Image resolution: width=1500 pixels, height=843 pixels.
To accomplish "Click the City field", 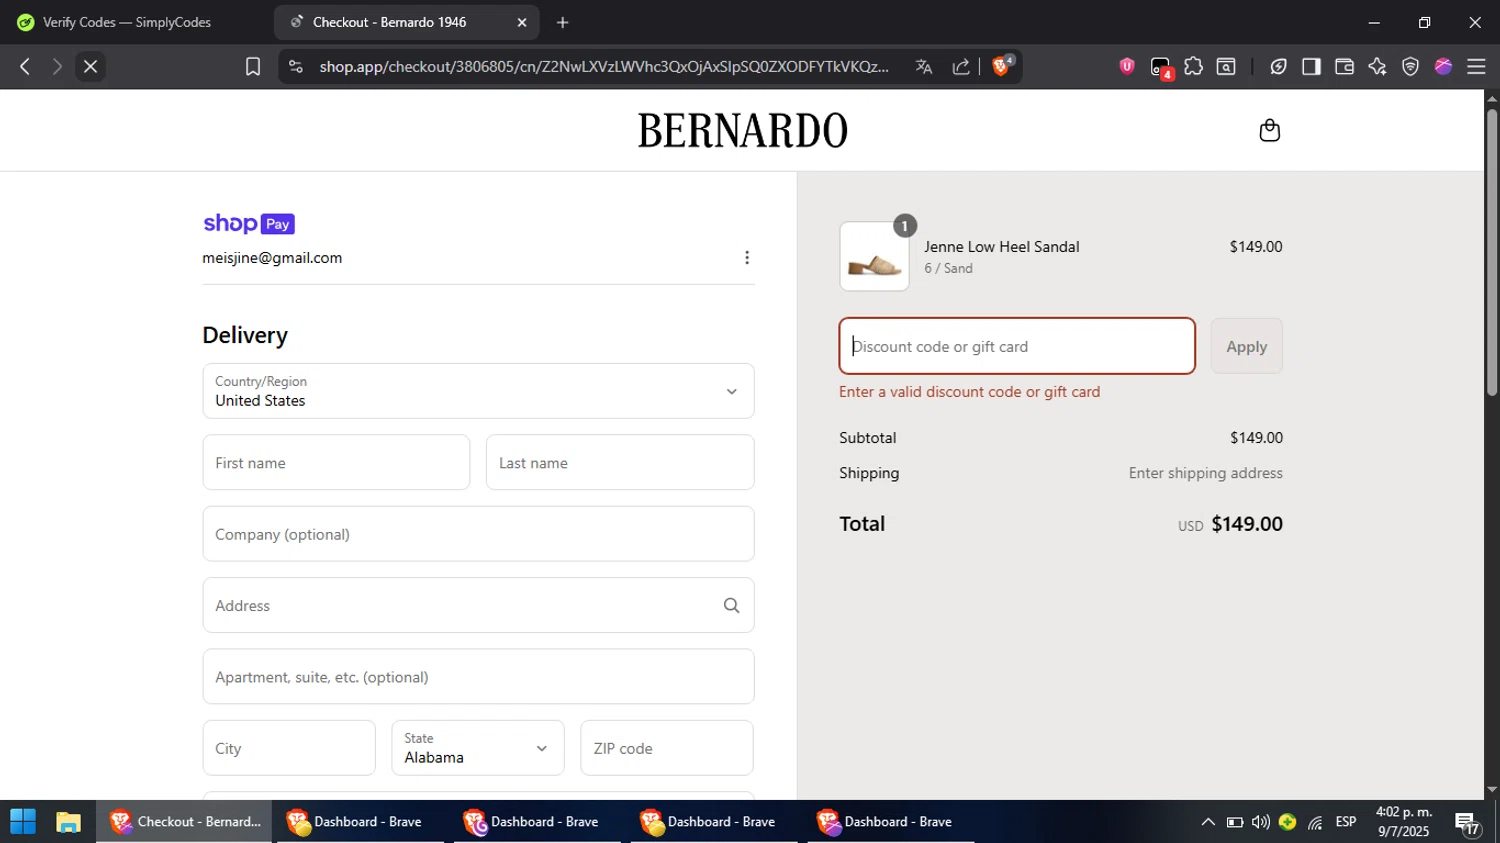I will coord(289,748).
